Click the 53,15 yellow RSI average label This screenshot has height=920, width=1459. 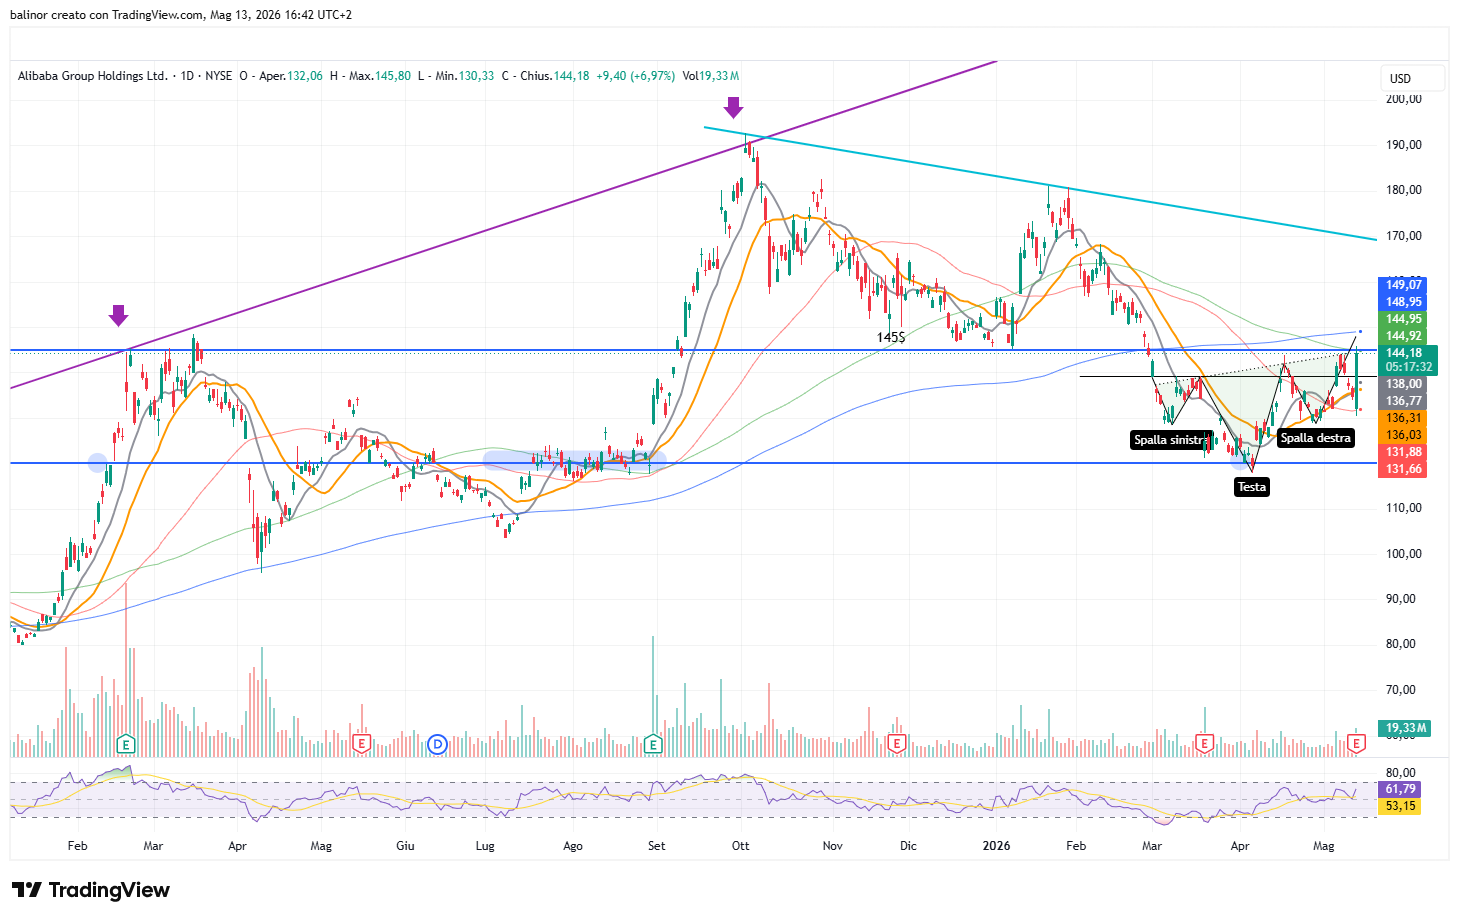(x=1401, y=806)
